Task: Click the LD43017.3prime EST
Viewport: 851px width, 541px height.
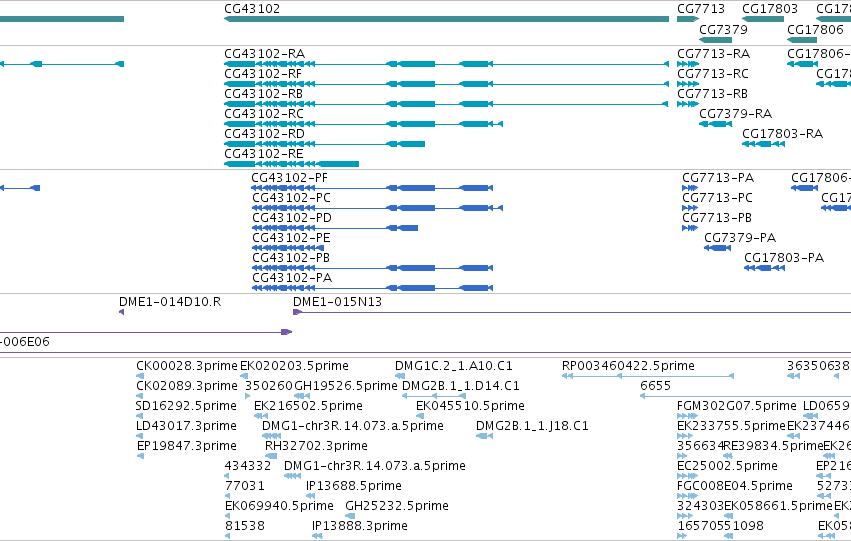Action: point(140,436)
